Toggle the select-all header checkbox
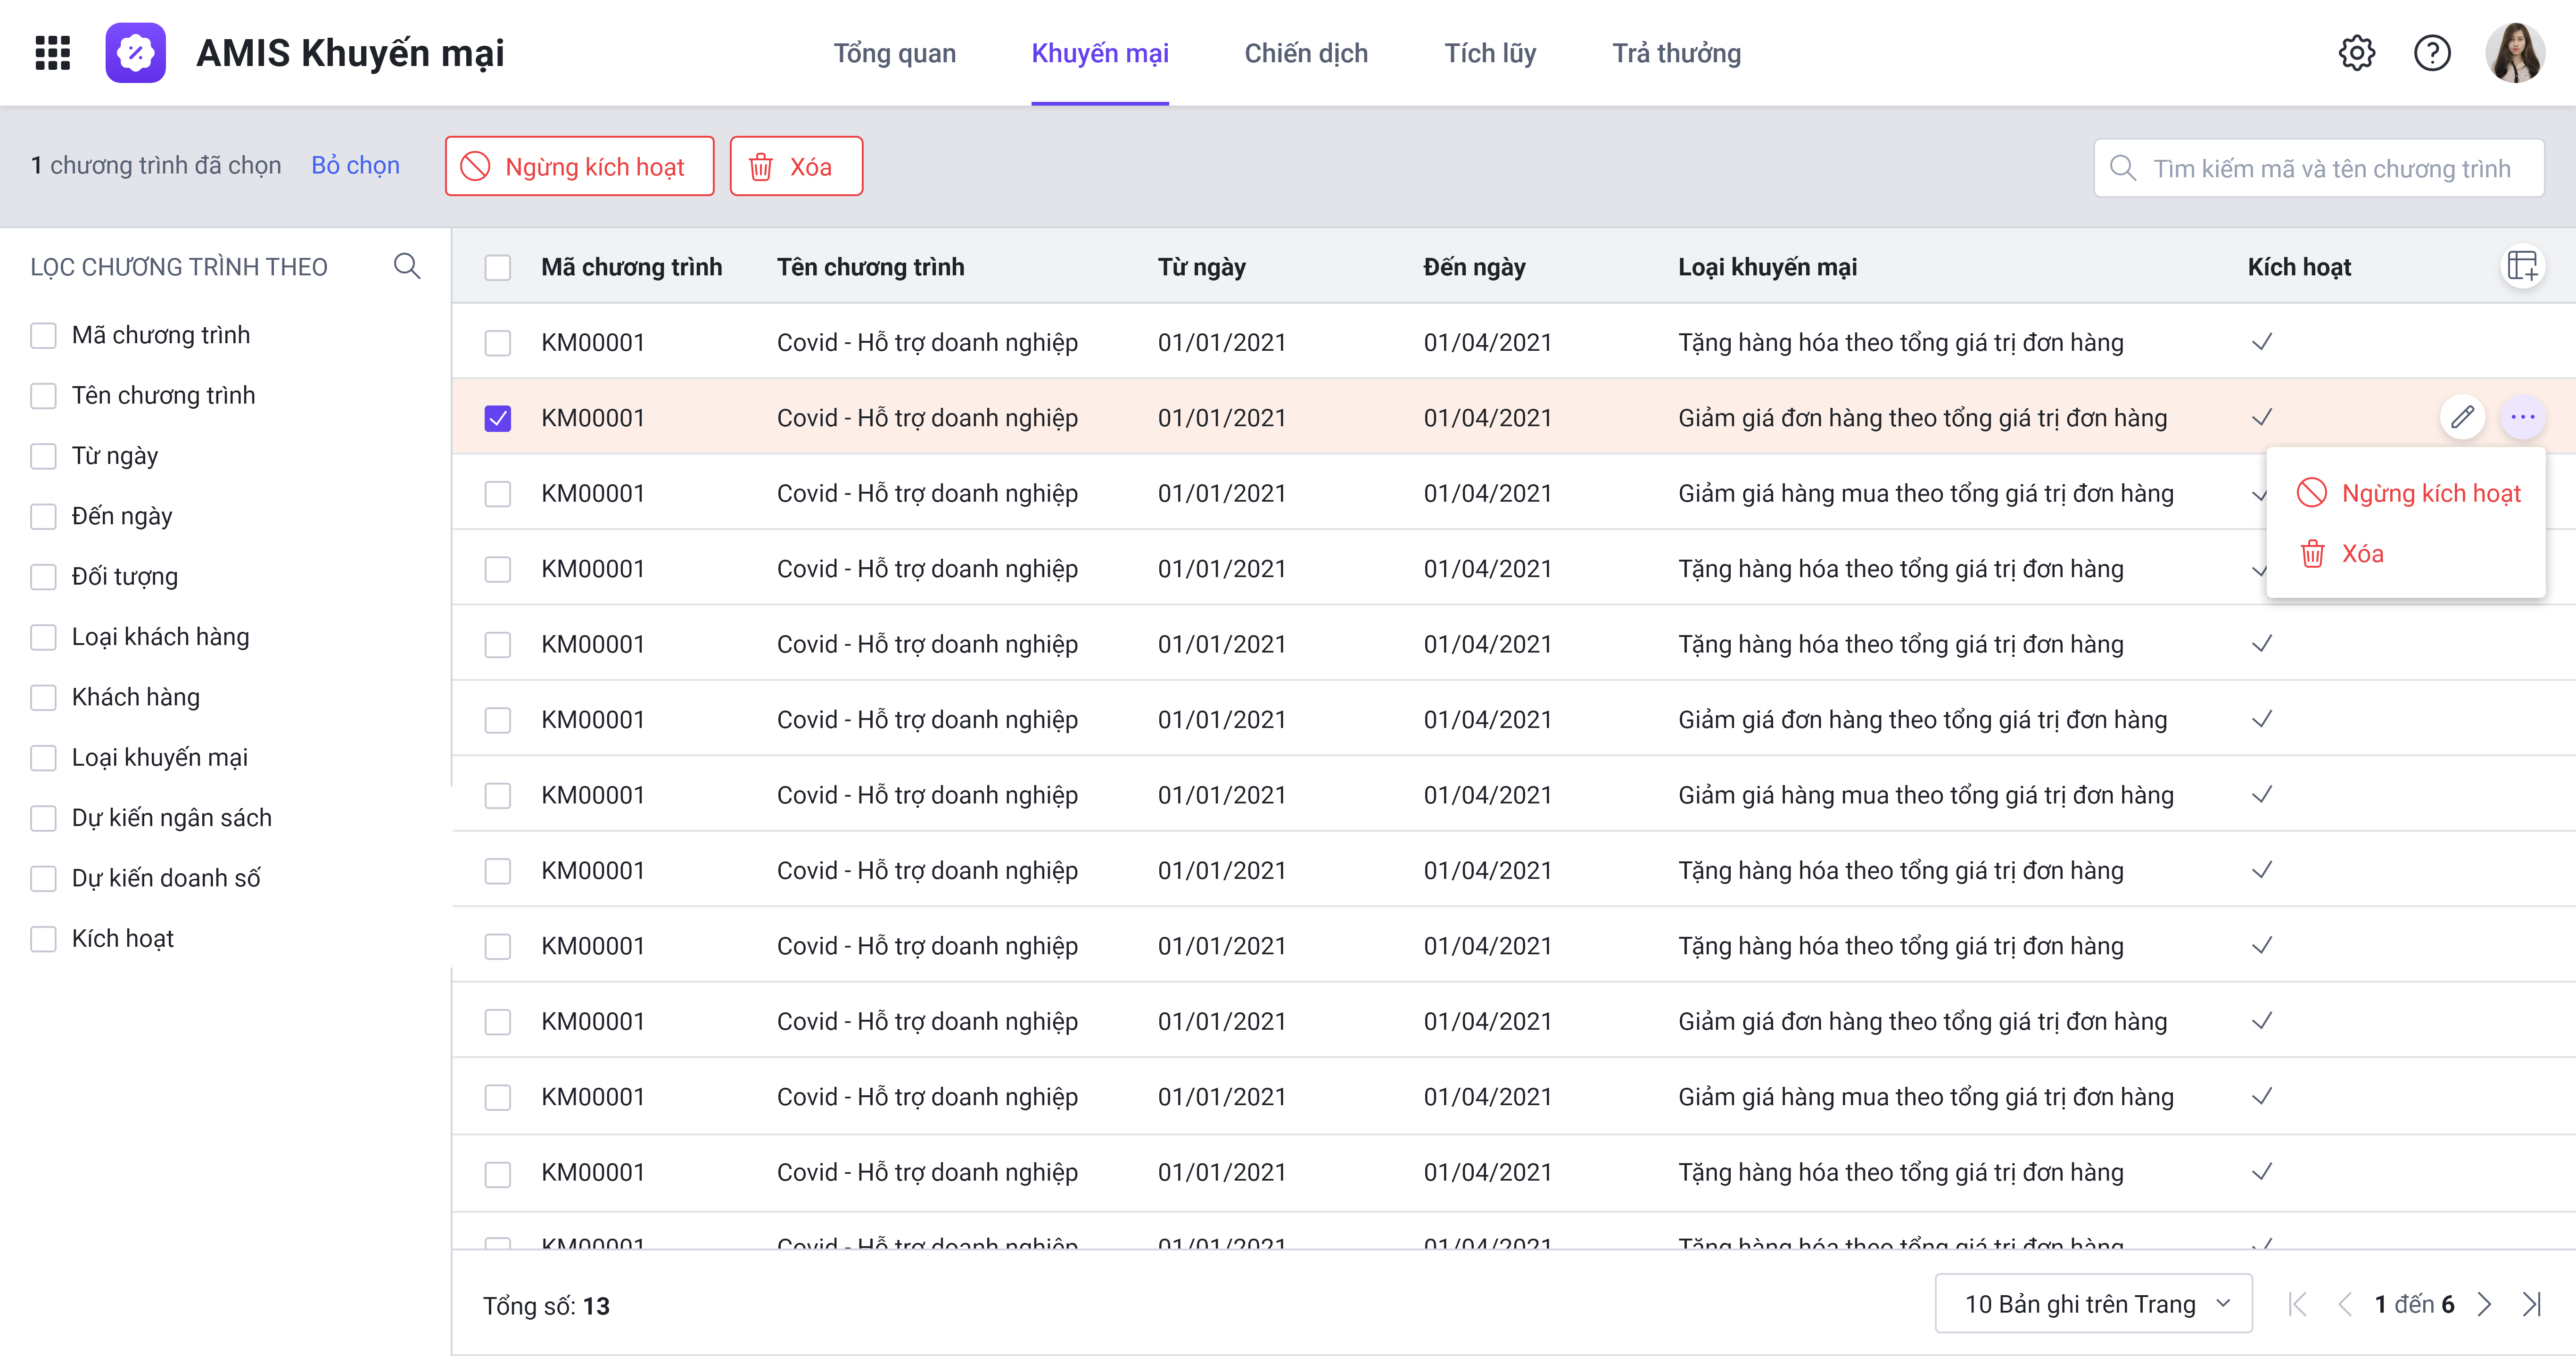This screenshot has height=1356, width=2576. pos(497,267)
